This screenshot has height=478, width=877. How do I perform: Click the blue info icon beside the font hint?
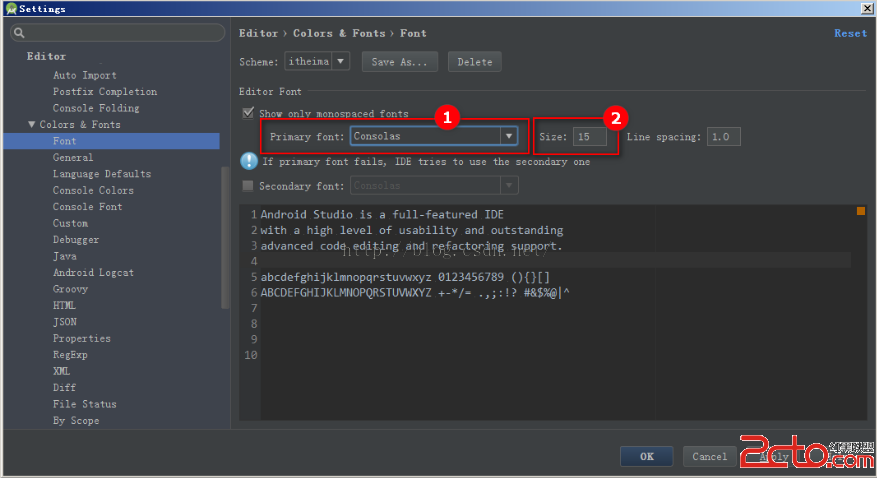point(248,161)
